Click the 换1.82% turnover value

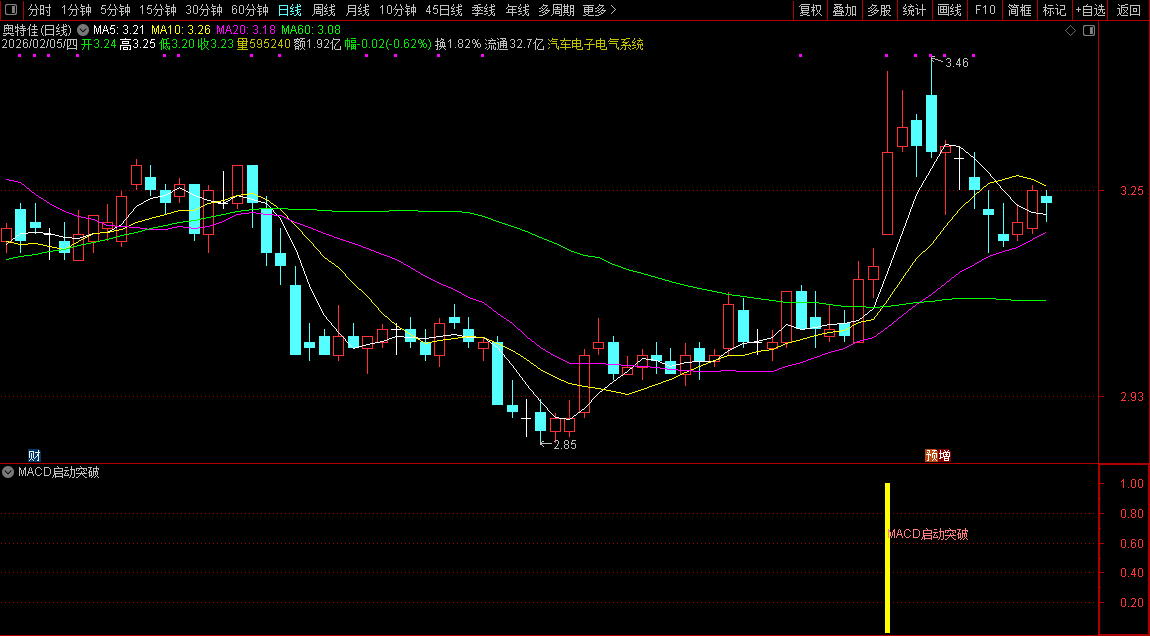458,44
